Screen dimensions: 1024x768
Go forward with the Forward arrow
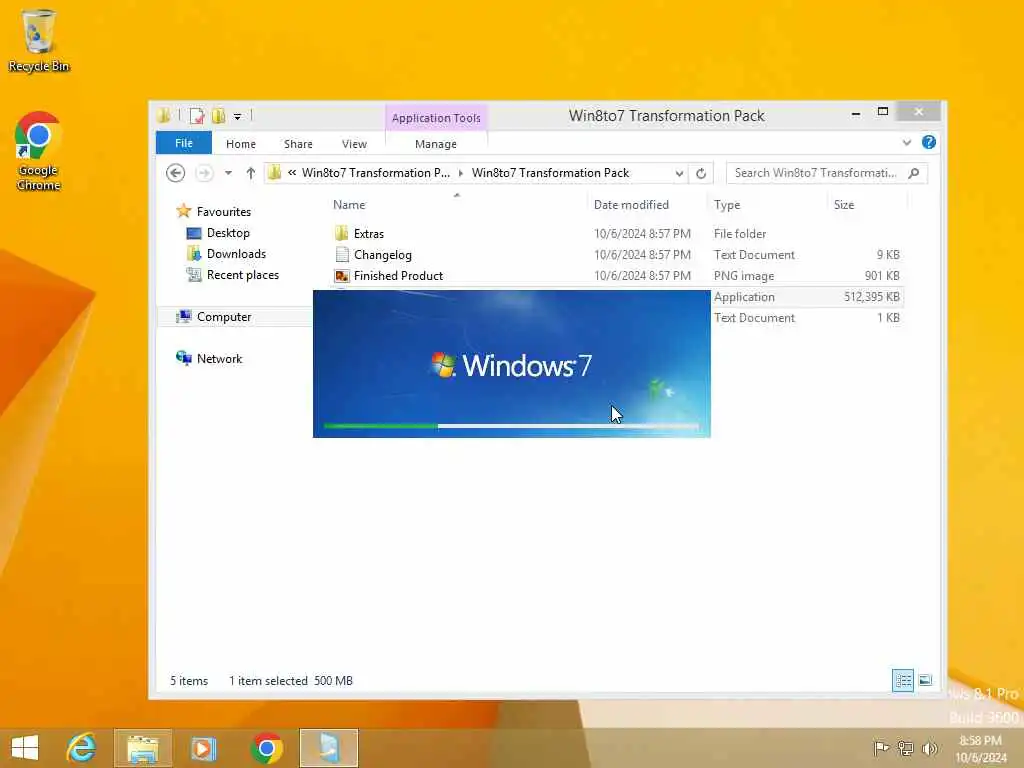pos(204,173)
